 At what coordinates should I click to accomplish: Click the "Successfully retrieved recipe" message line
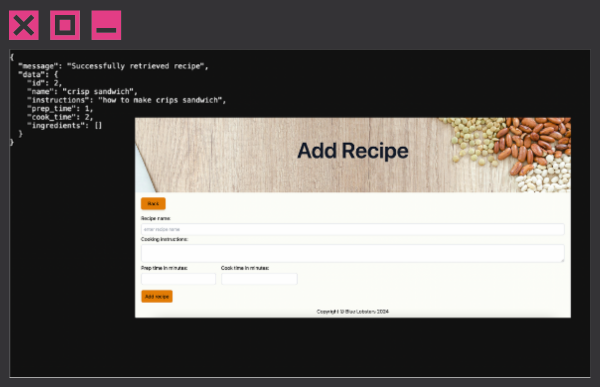click(x=113, y=66)
